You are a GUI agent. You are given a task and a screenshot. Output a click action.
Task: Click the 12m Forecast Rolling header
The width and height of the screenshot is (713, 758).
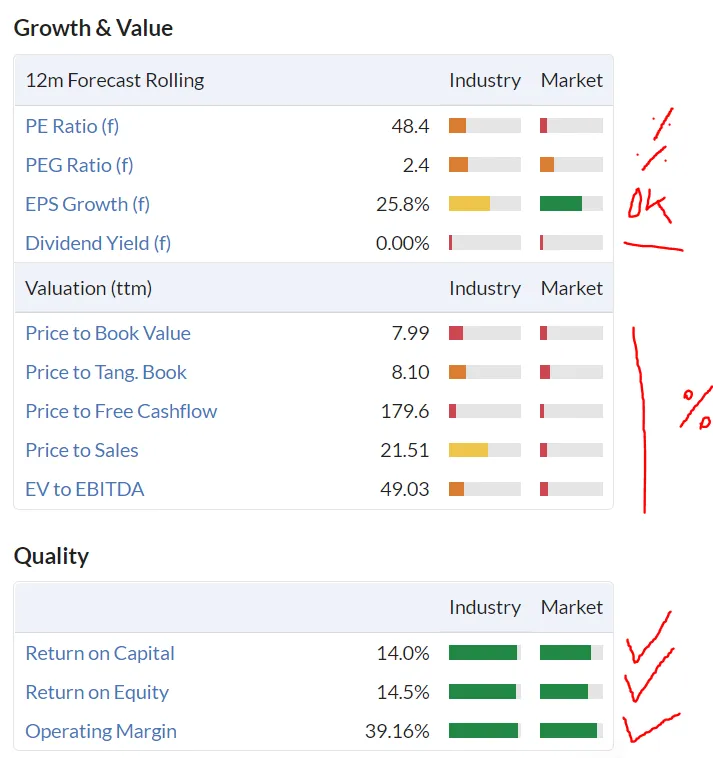pyautogui.click(x=115, y=80)
